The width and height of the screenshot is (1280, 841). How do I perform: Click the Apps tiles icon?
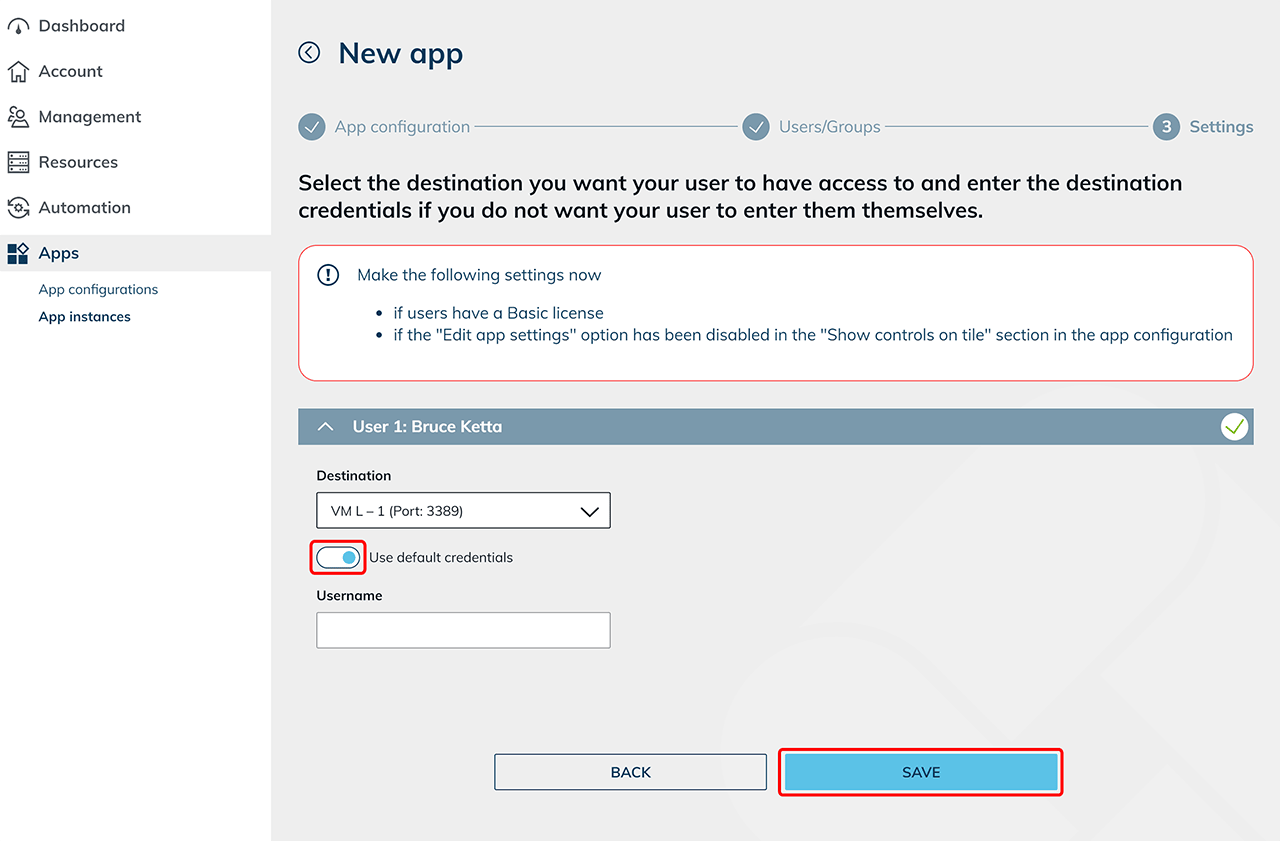(18, 253)
